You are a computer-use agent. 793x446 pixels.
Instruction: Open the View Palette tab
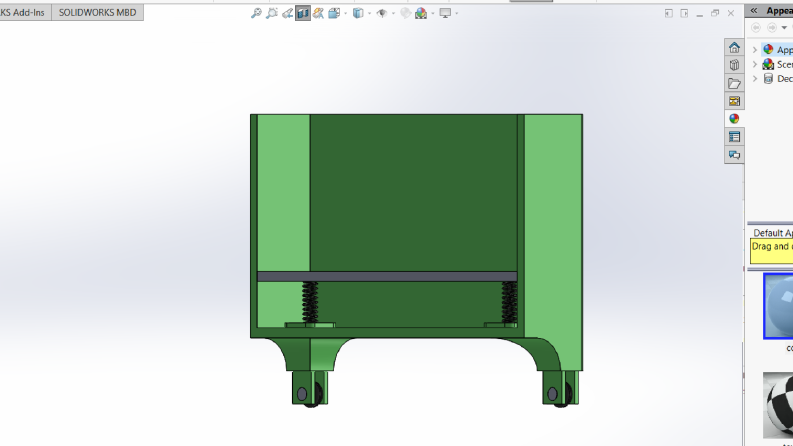(734, 101)
